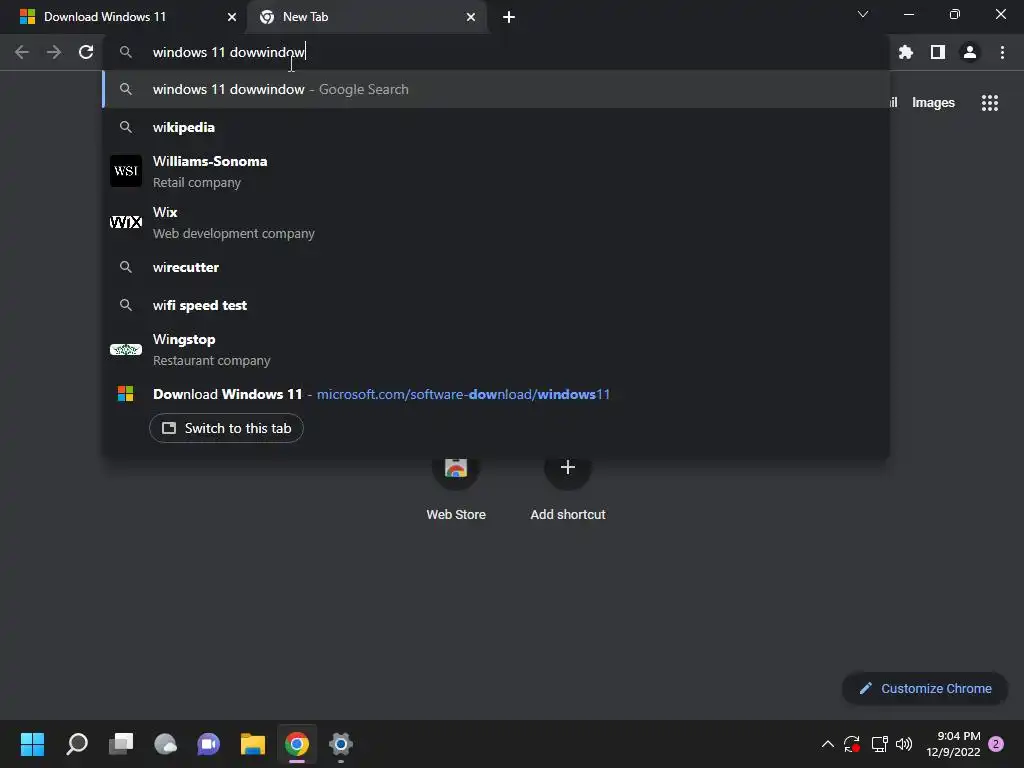The height and width of the screenshot is (768, 1024).
Task: Open the Chrome profile avatar
Action: [x=970, y=52]
